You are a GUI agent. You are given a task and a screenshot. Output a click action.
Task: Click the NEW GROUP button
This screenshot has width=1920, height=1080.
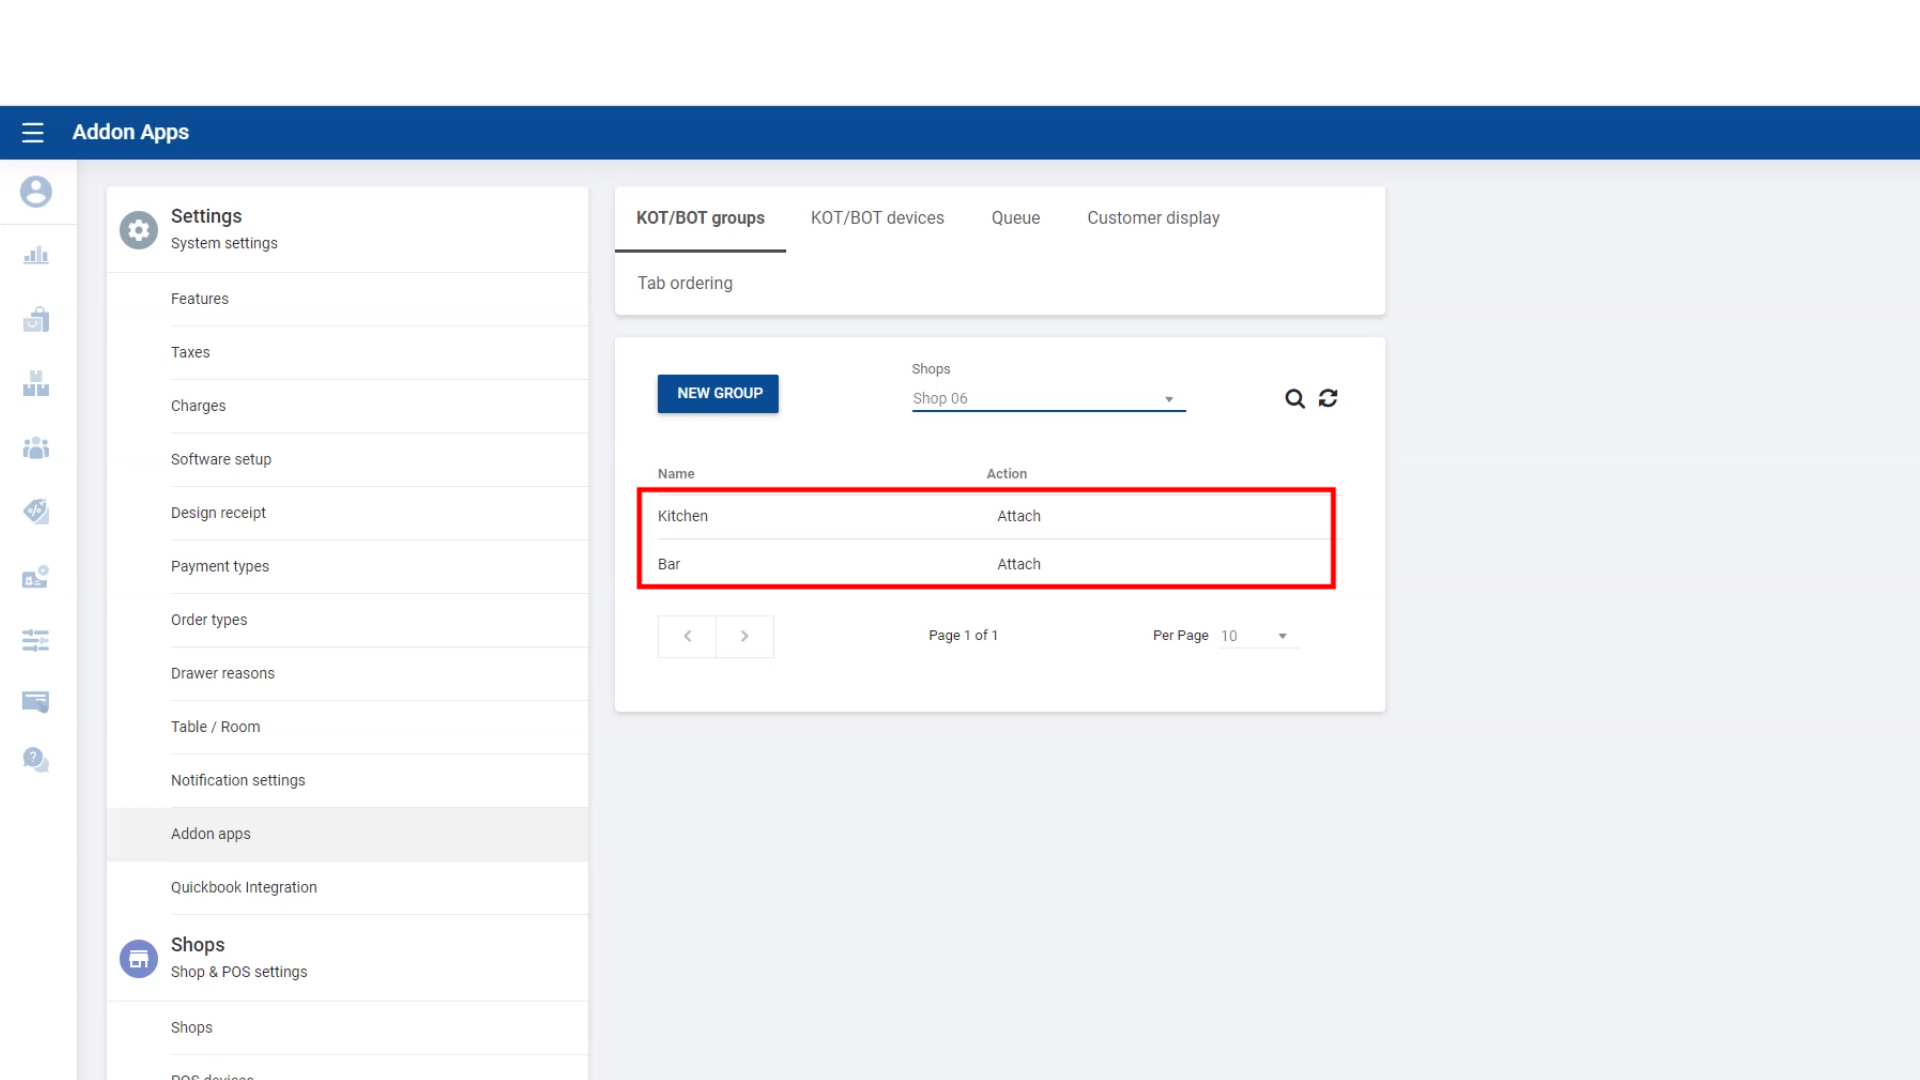tap(718, 393)
